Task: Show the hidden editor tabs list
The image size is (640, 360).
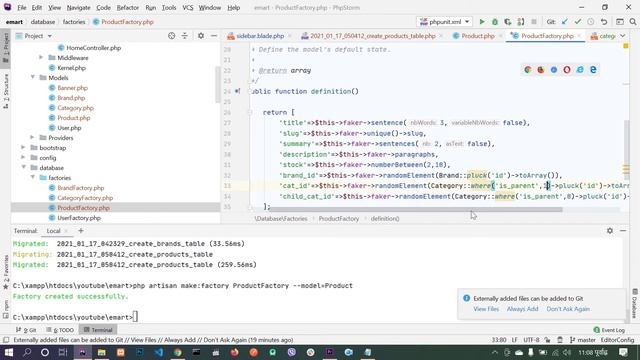Action: 622,36
